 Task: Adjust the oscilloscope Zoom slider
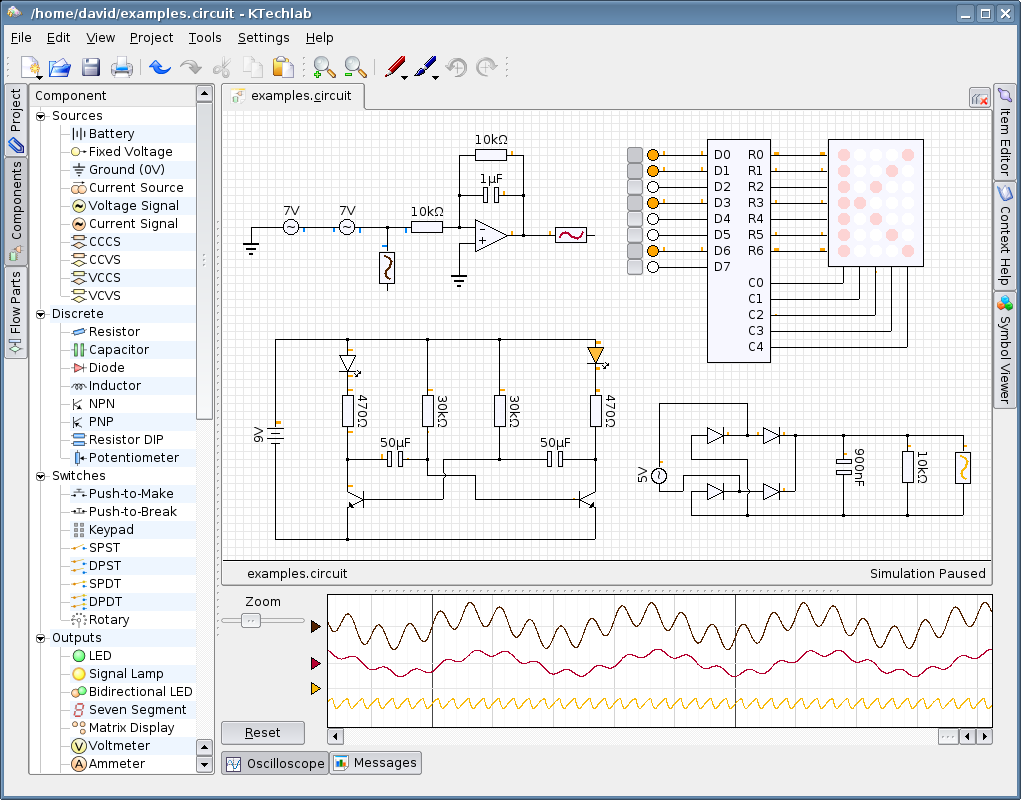(x=251, y=621)
